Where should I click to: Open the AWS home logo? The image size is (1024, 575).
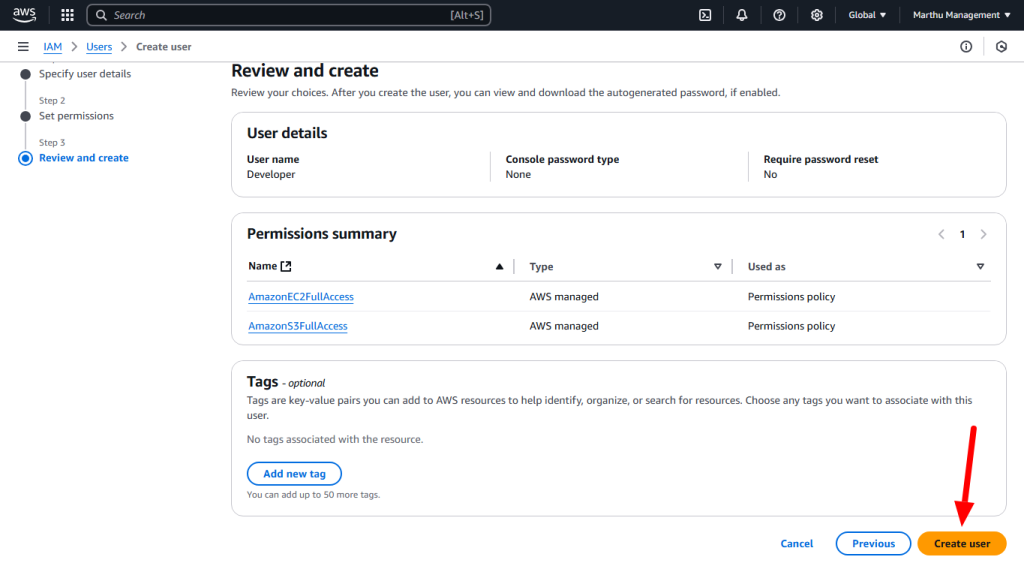(x=24, y=14)
